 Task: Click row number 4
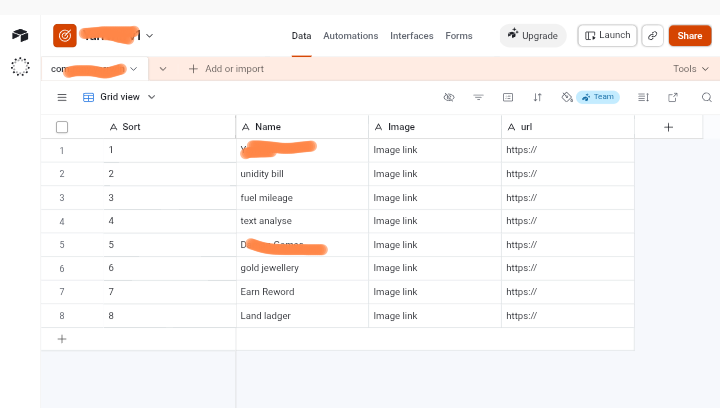(62, 222)
